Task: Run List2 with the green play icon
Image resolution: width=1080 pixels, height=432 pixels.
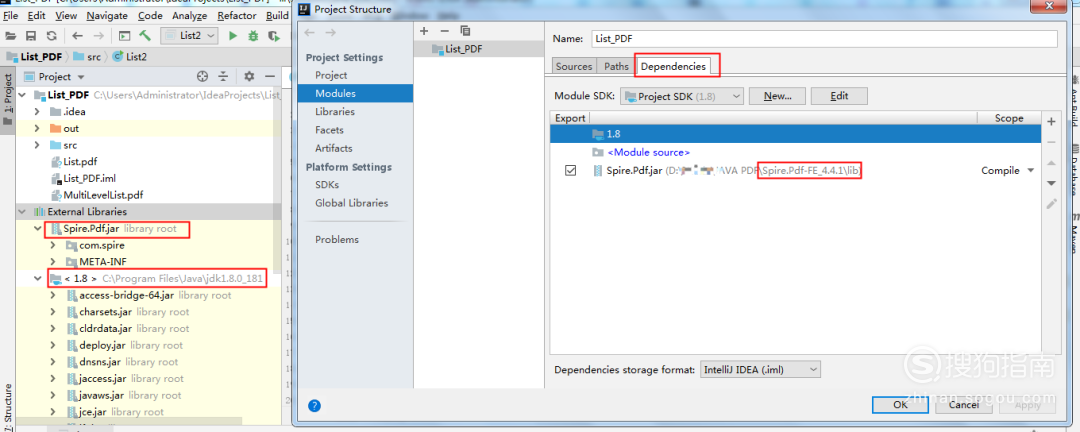Action: 233,36
